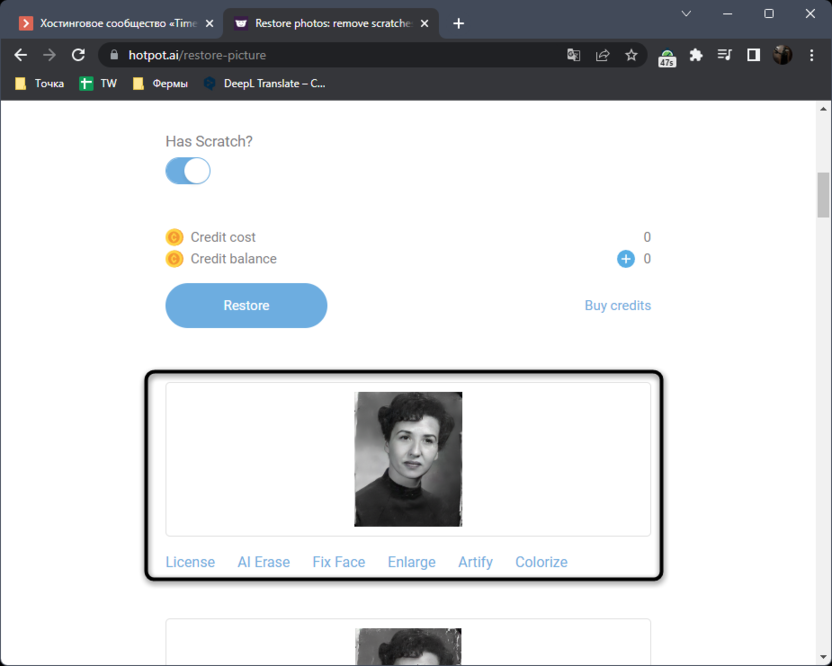Click the blue Restore button
Viewport: 832px width, 666px height.
point(246,305)
